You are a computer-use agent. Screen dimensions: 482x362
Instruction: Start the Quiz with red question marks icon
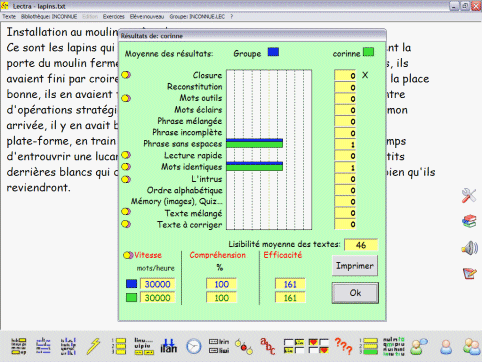(x=343, y=346)
